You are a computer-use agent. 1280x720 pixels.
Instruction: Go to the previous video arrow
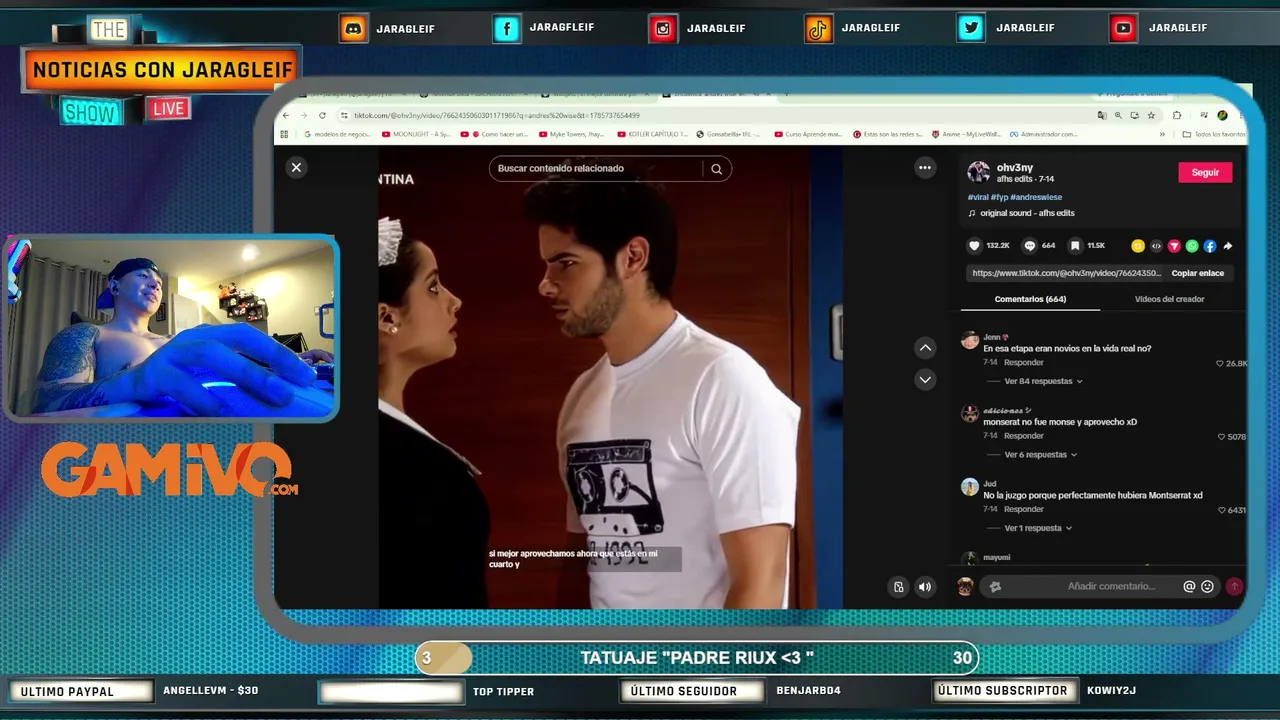click(925, 348)
